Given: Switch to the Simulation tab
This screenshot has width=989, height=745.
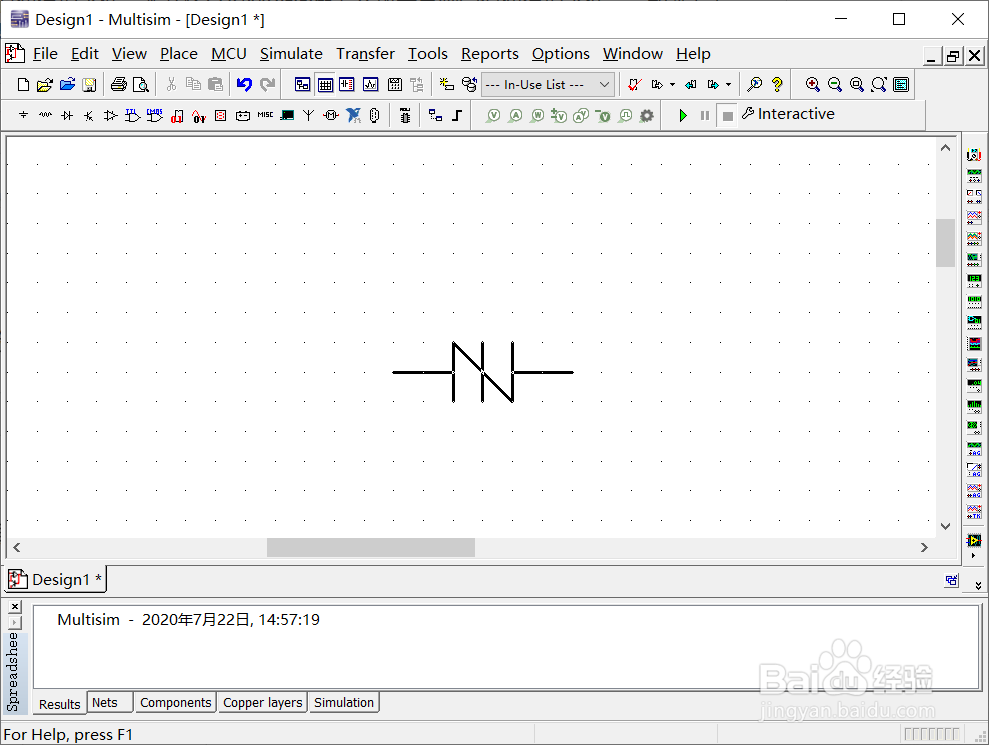Looking at the screenshot, I should click(x=344, y=703).
